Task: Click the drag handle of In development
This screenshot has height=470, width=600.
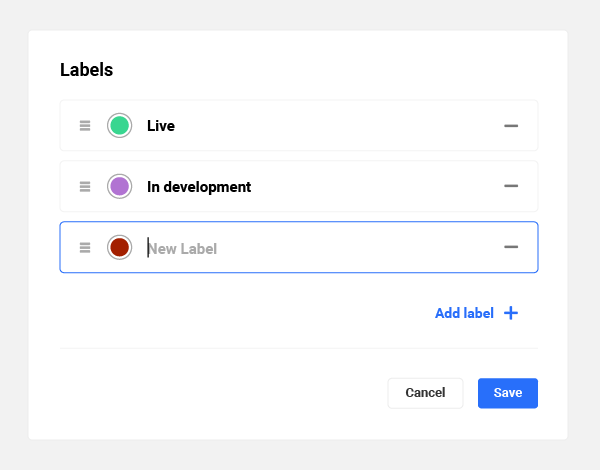Action: point(85,187)
